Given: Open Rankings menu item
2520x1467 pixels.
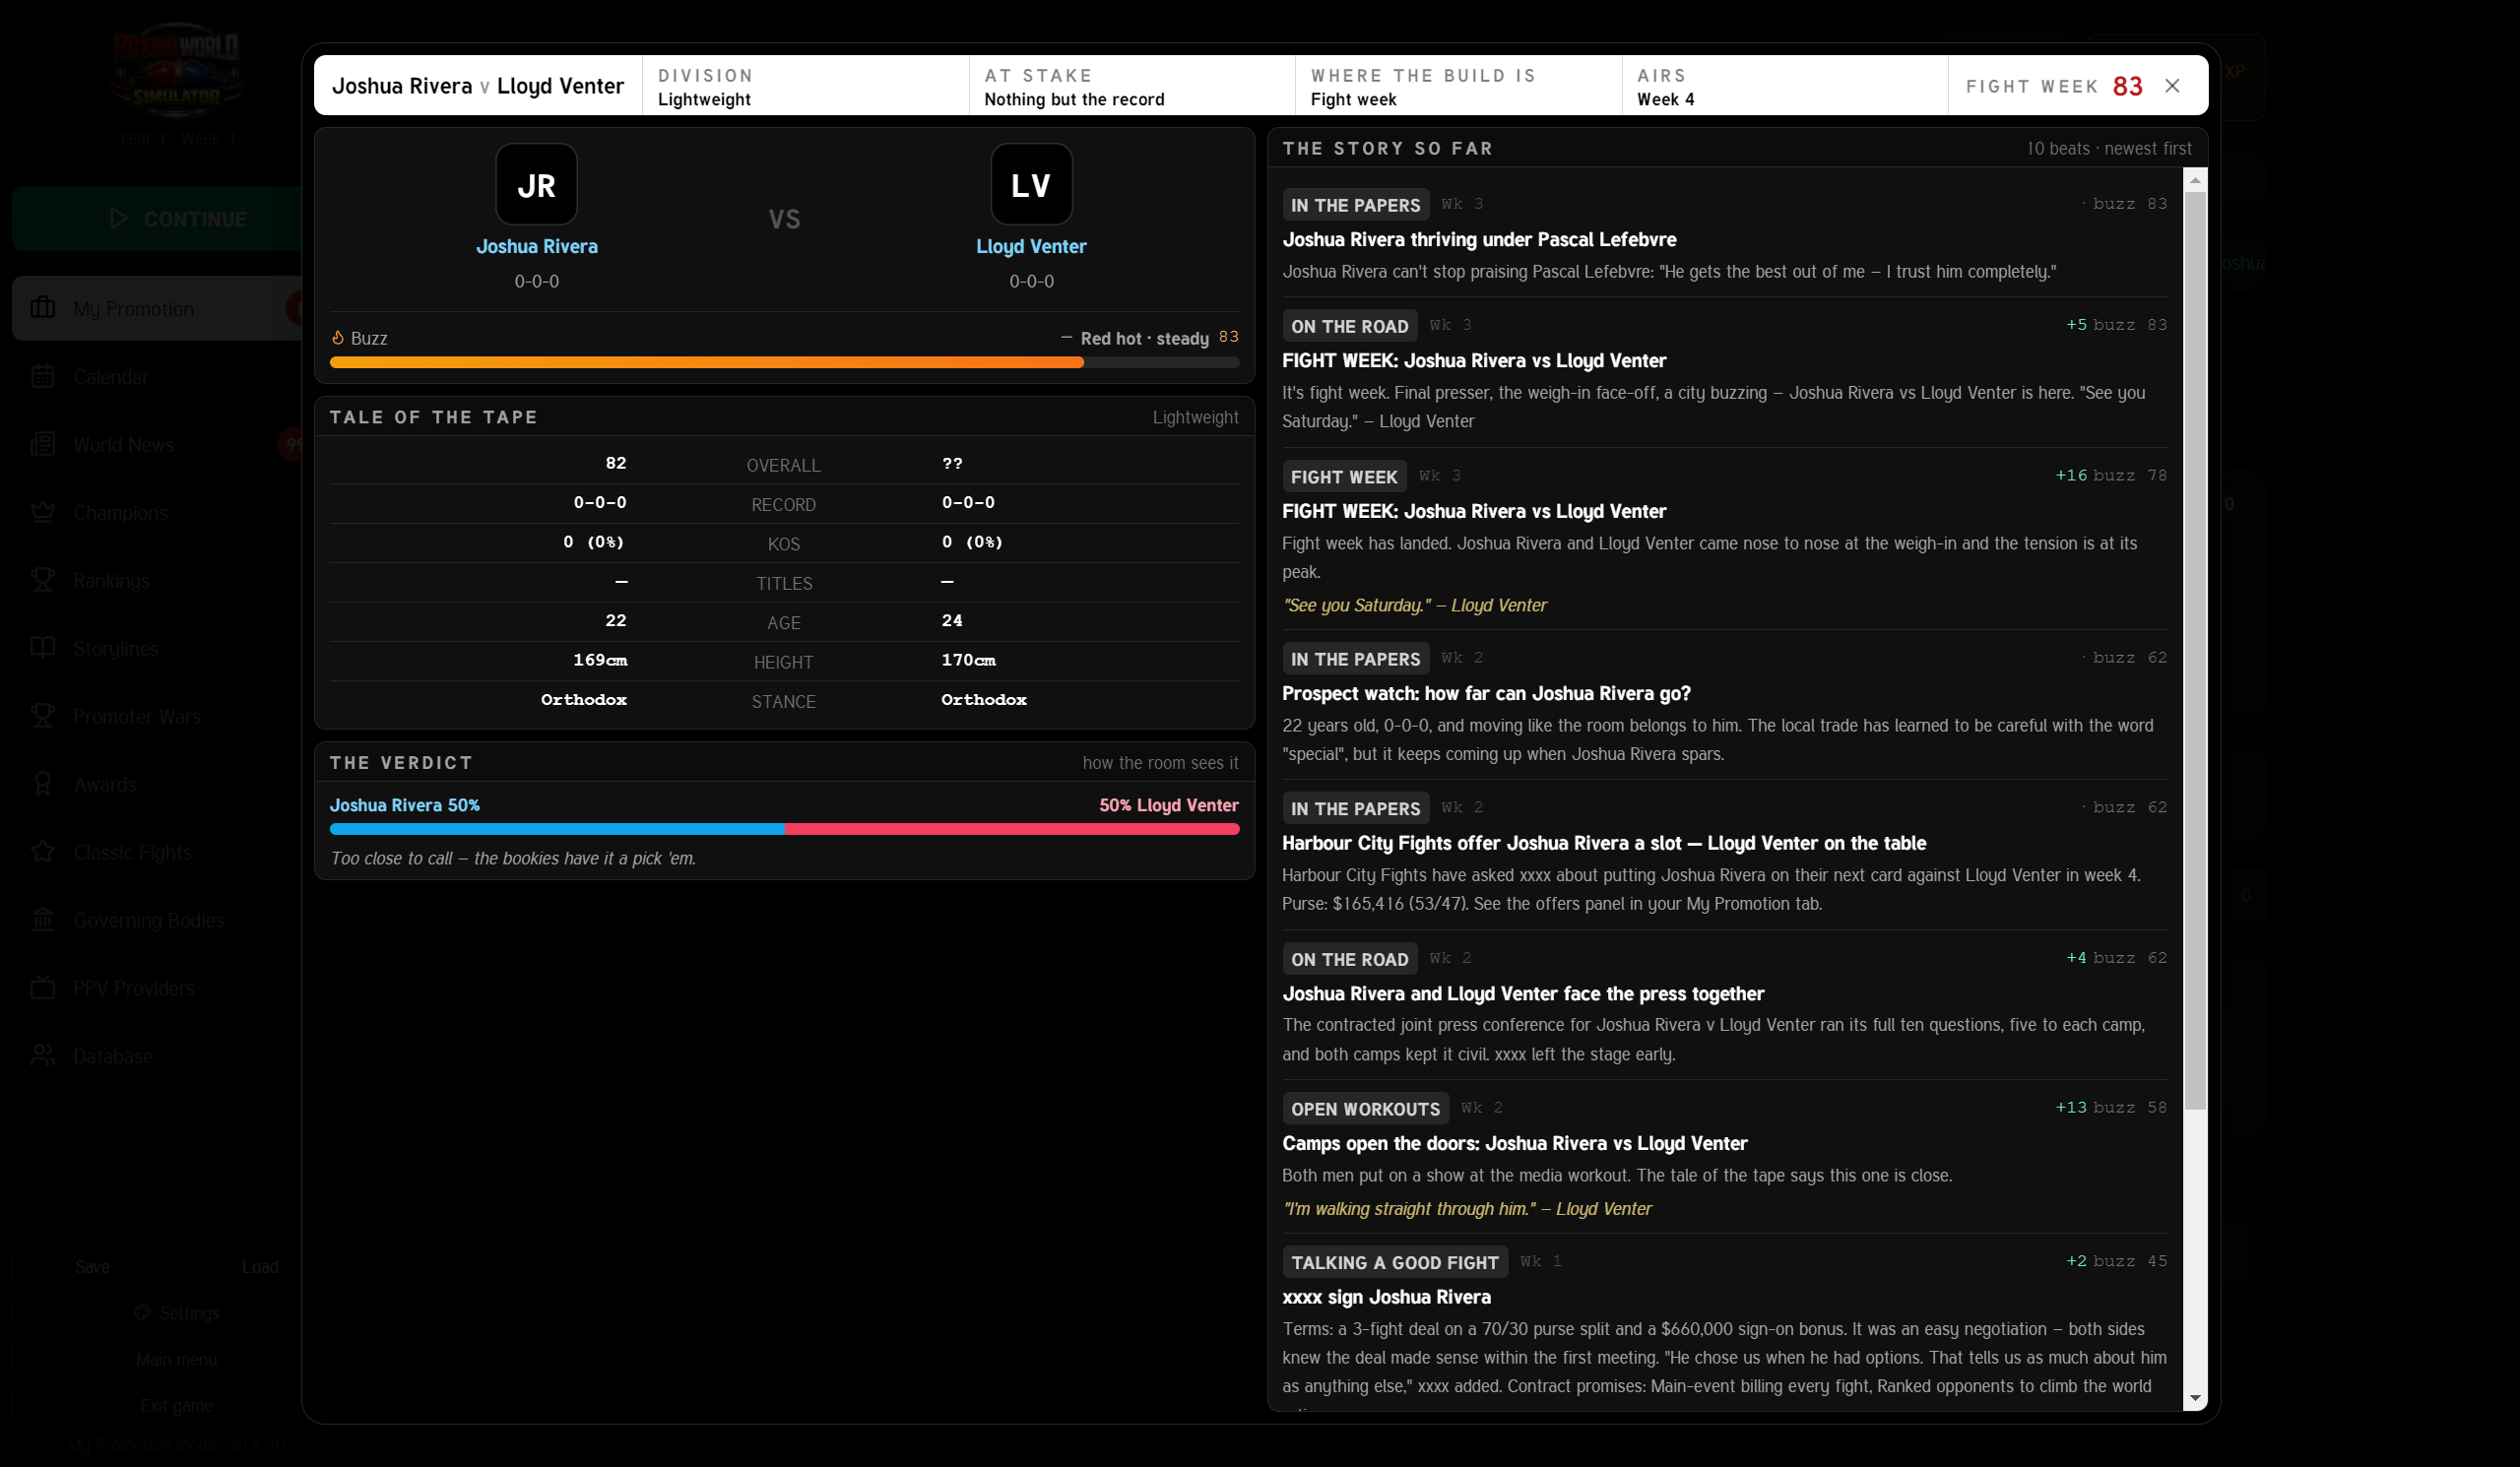Looking at the screenshot, I should 157,581.
